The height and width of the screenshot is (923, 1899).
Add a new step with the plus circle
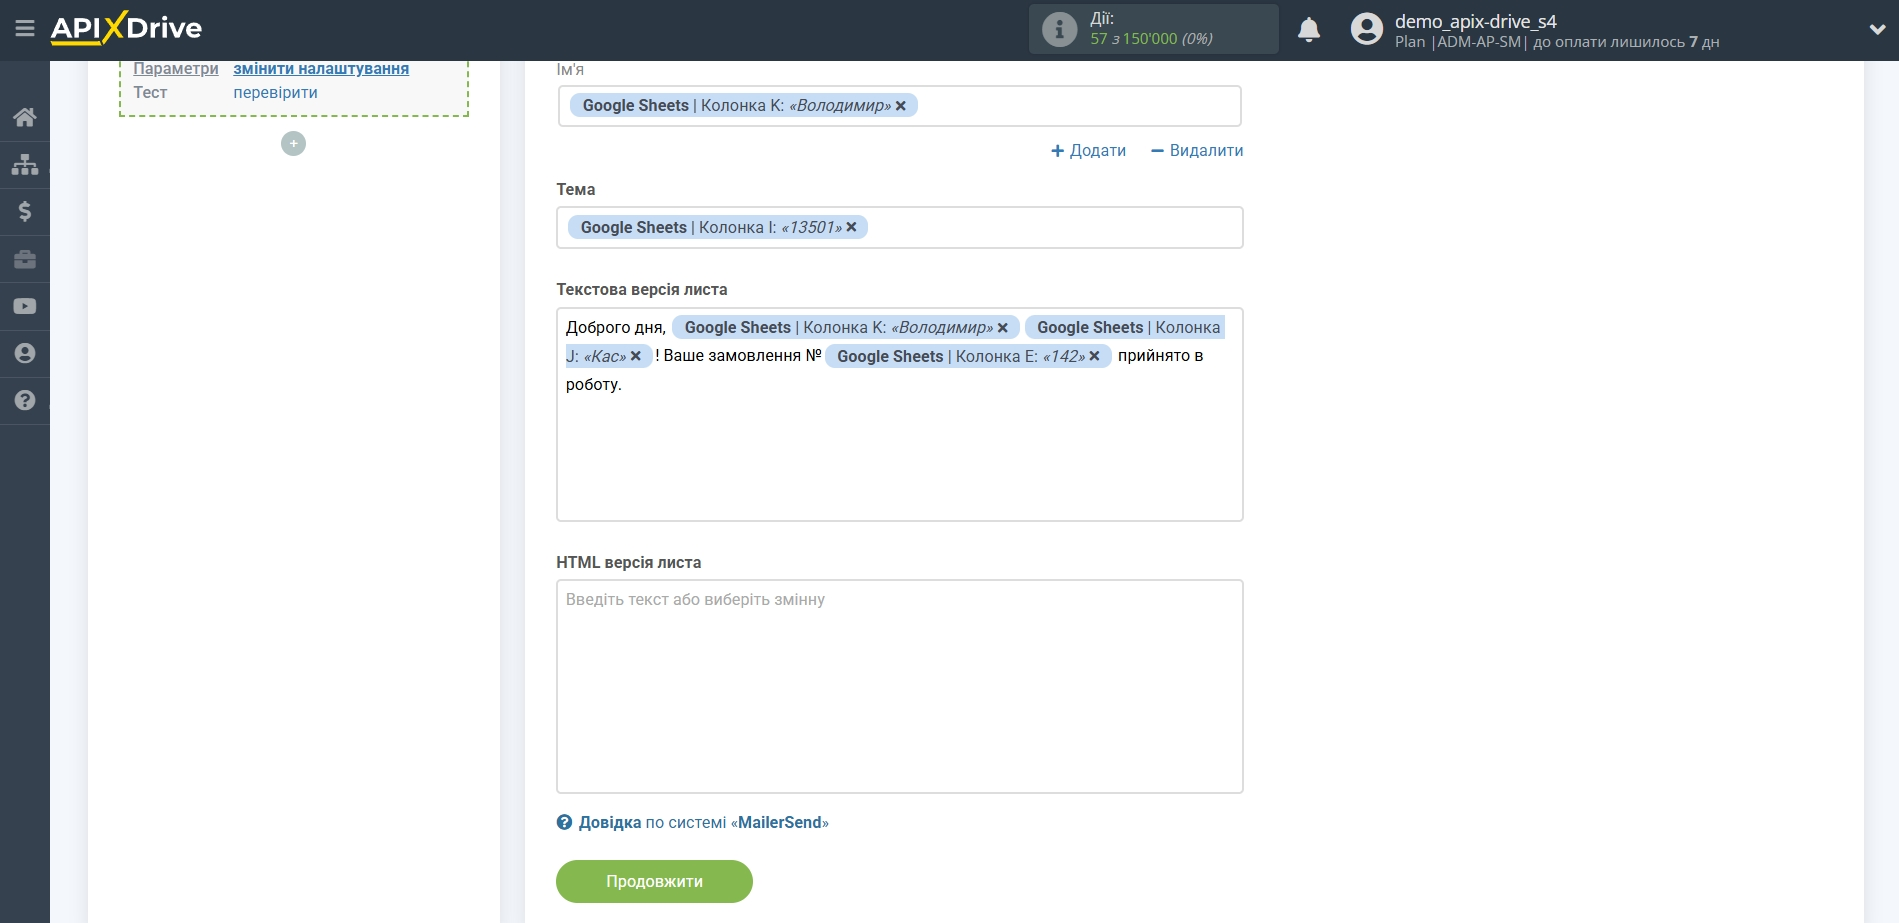click(293, 144)
